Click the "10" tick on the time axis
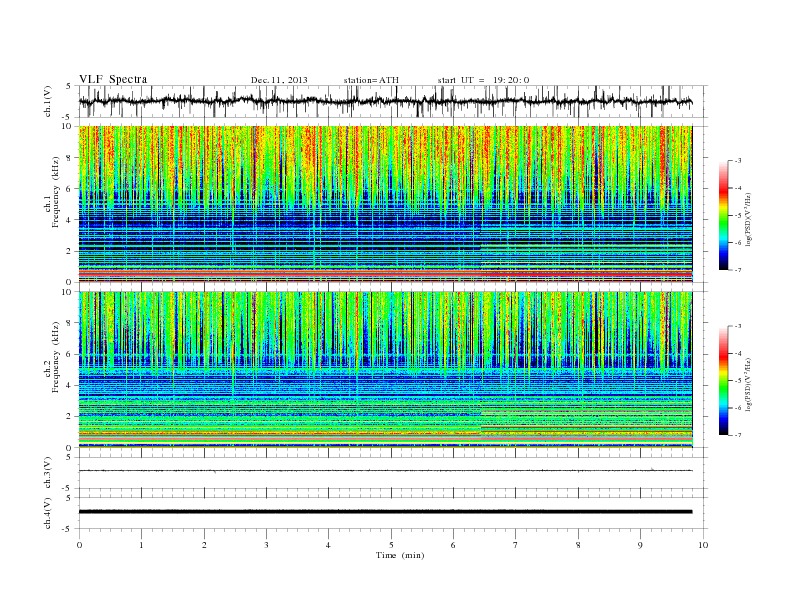792x612 pixels. tap(703, 545)
